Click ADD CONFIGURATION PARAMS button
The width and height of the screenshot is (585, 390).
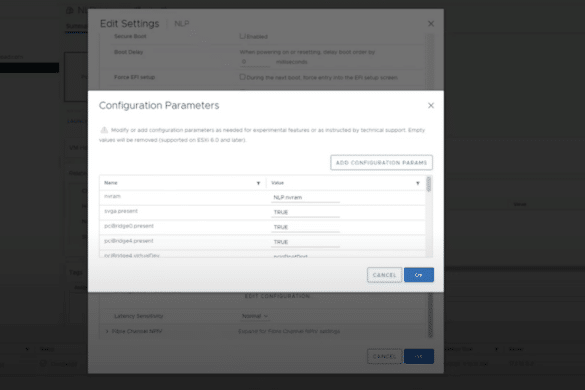coord(381,163)
